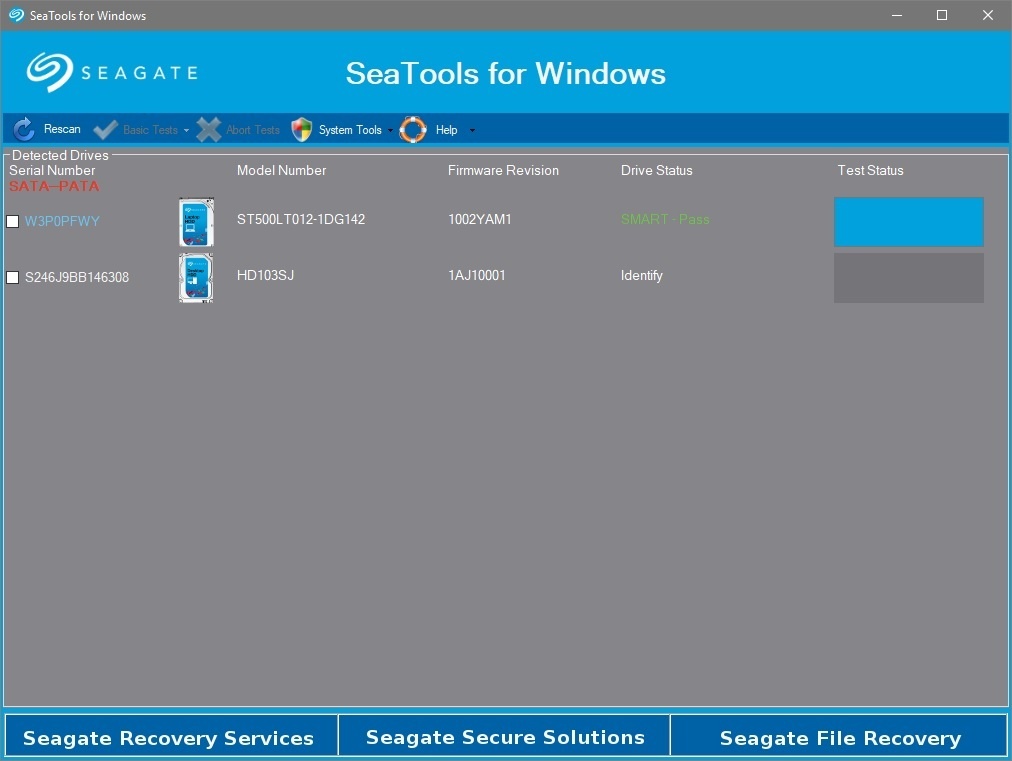Expand the Basic Tests dropdown arrow

[x=187, y=130]
